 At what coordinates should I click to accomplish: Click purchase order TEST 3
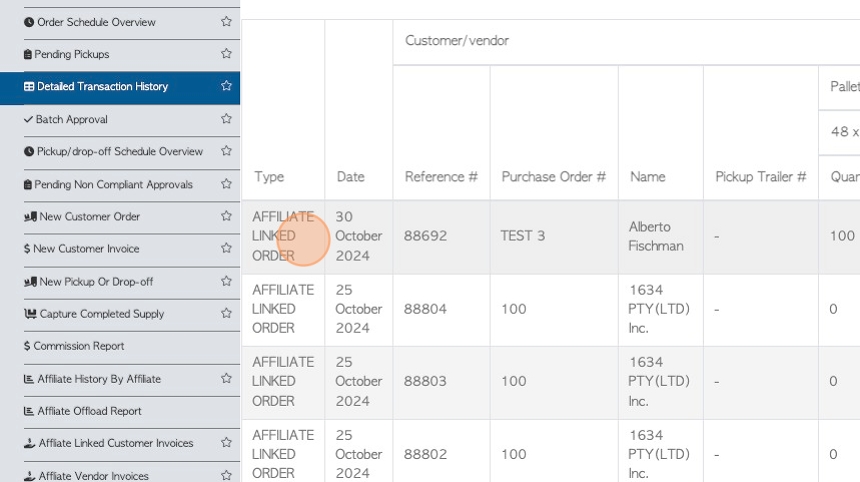(x=523, y=236)
